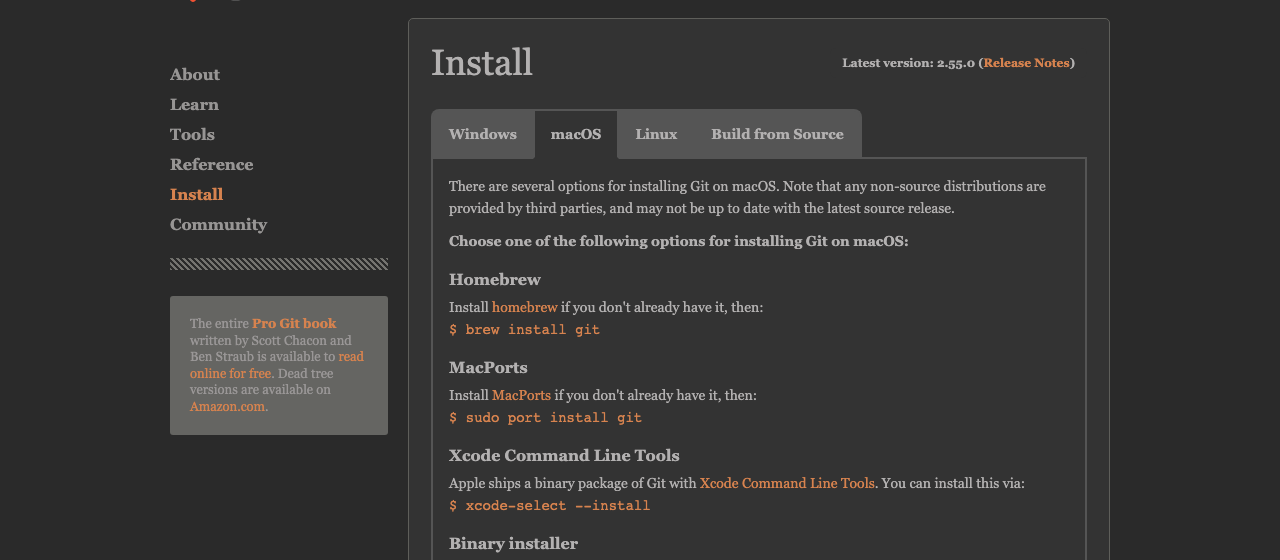
Task: Click the read online for free link
Action: coord(277,365)
